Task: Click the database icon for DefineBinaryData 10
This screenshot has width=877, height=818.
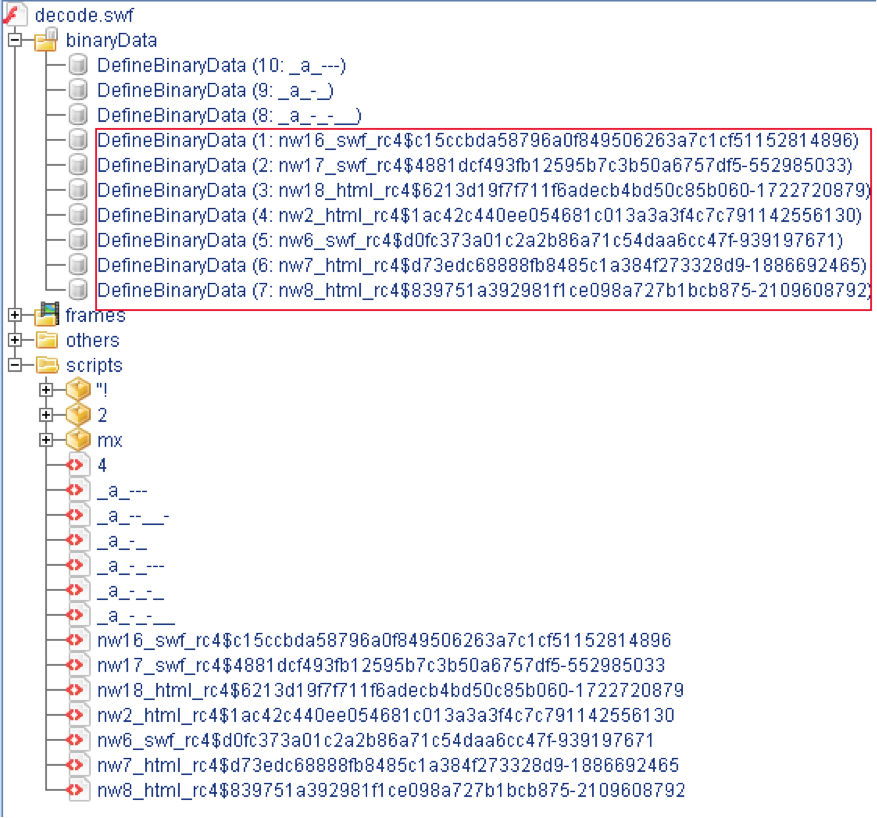Action: [78, 65]
